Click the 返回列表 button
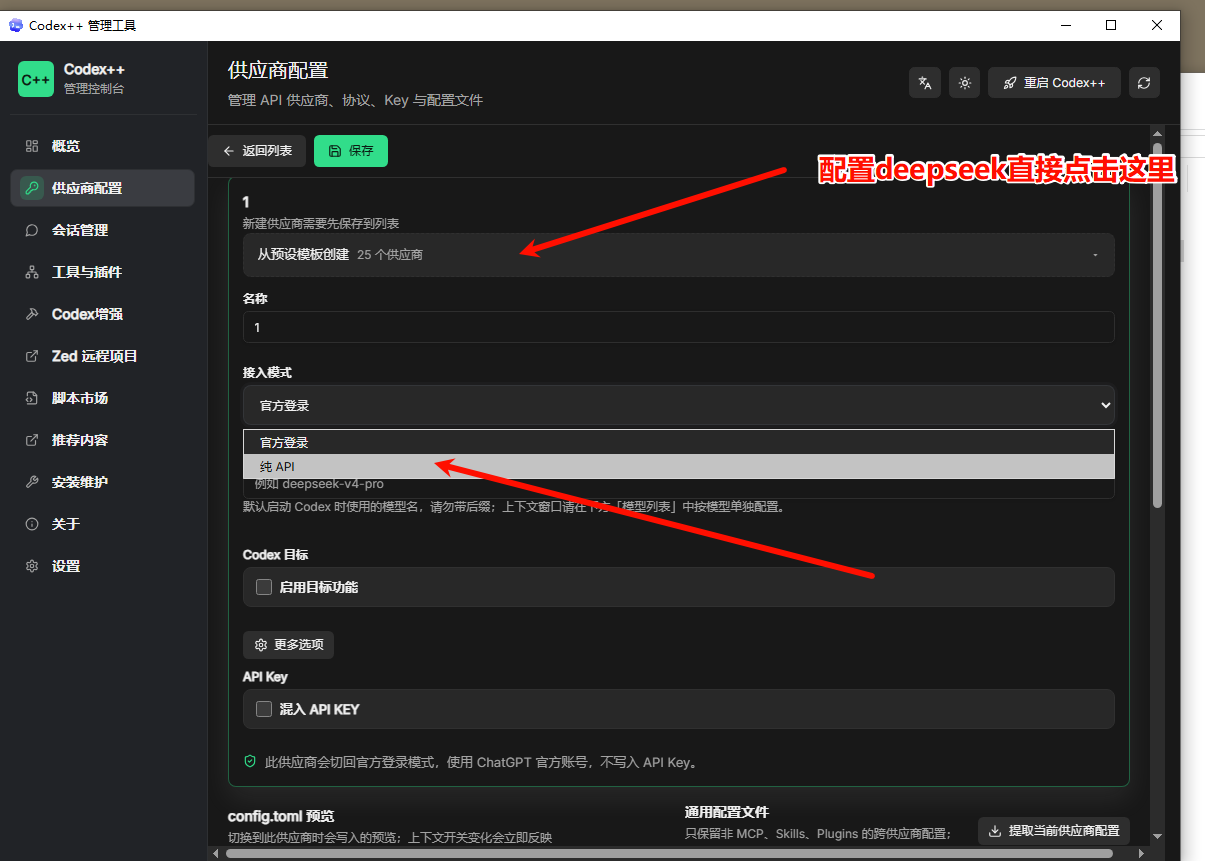1205x861 pixels. coord(257,151)
